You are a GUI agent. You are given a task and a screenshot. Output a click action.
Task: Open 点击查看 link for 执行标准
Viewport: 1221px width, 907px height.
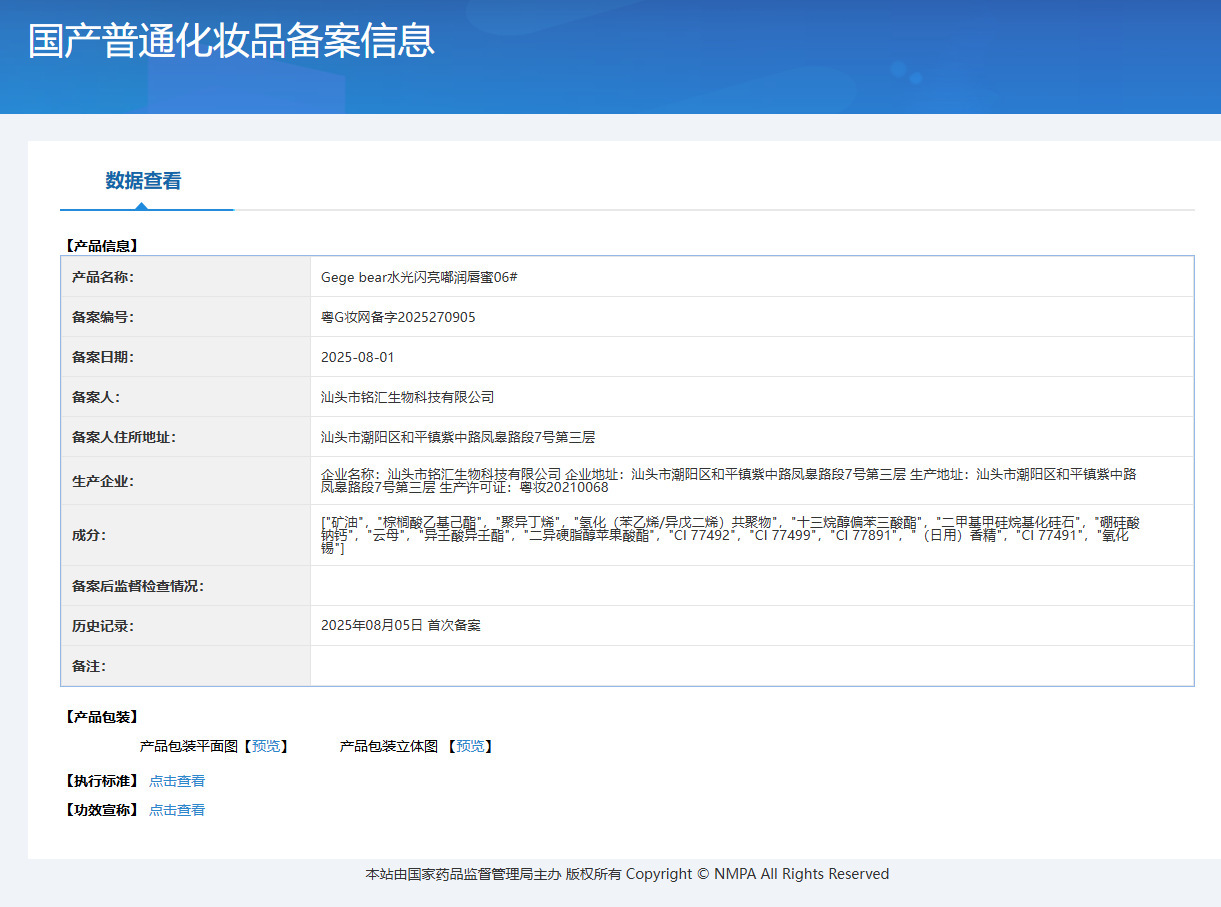[x=177, y=781]
